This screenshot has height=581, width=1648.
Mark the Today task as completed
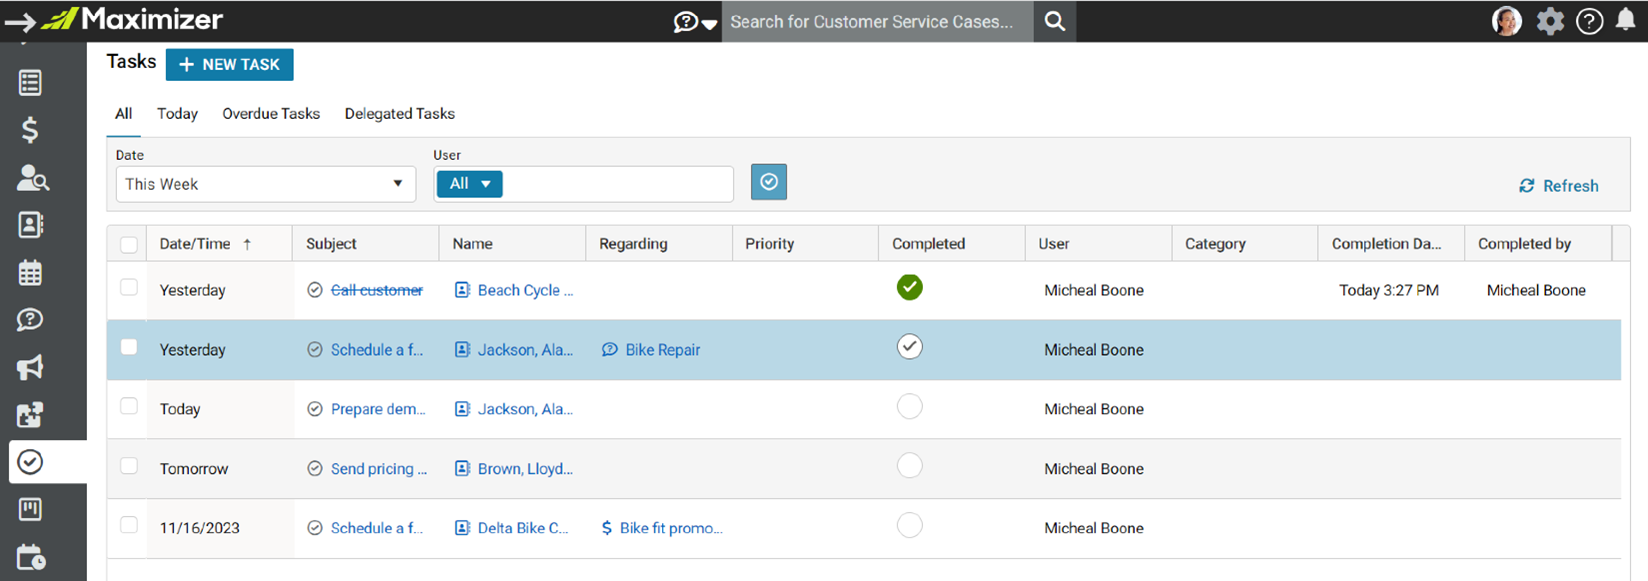[x=909, y=406]
